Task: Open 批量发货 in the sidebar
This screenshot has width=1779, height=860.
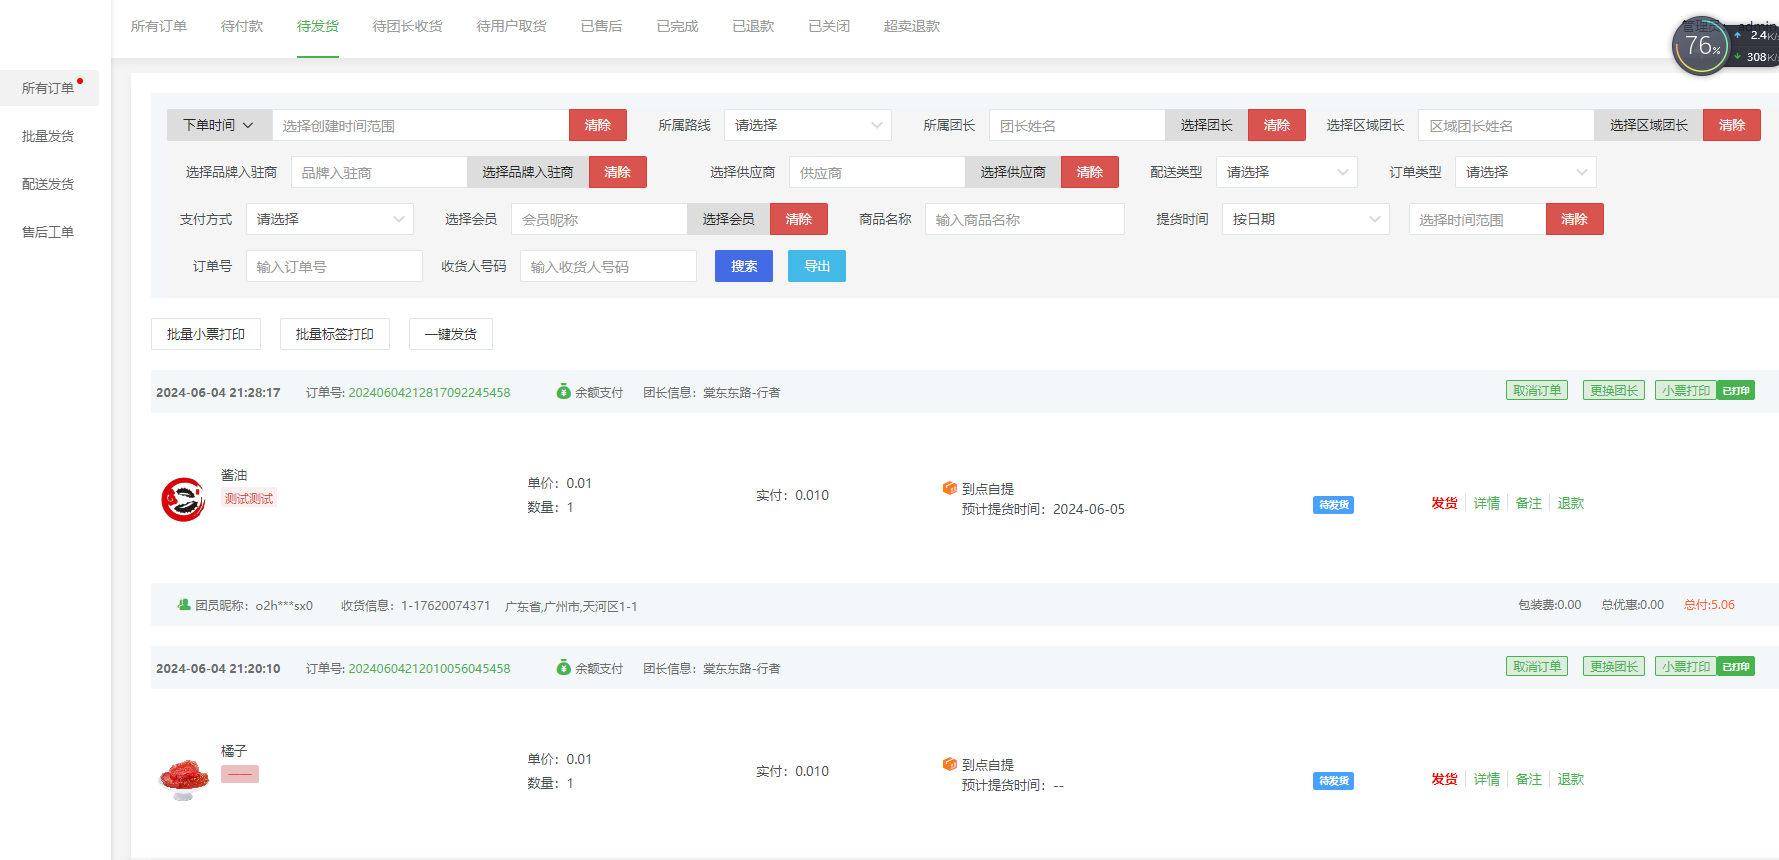Action: [x=48, y=136]
